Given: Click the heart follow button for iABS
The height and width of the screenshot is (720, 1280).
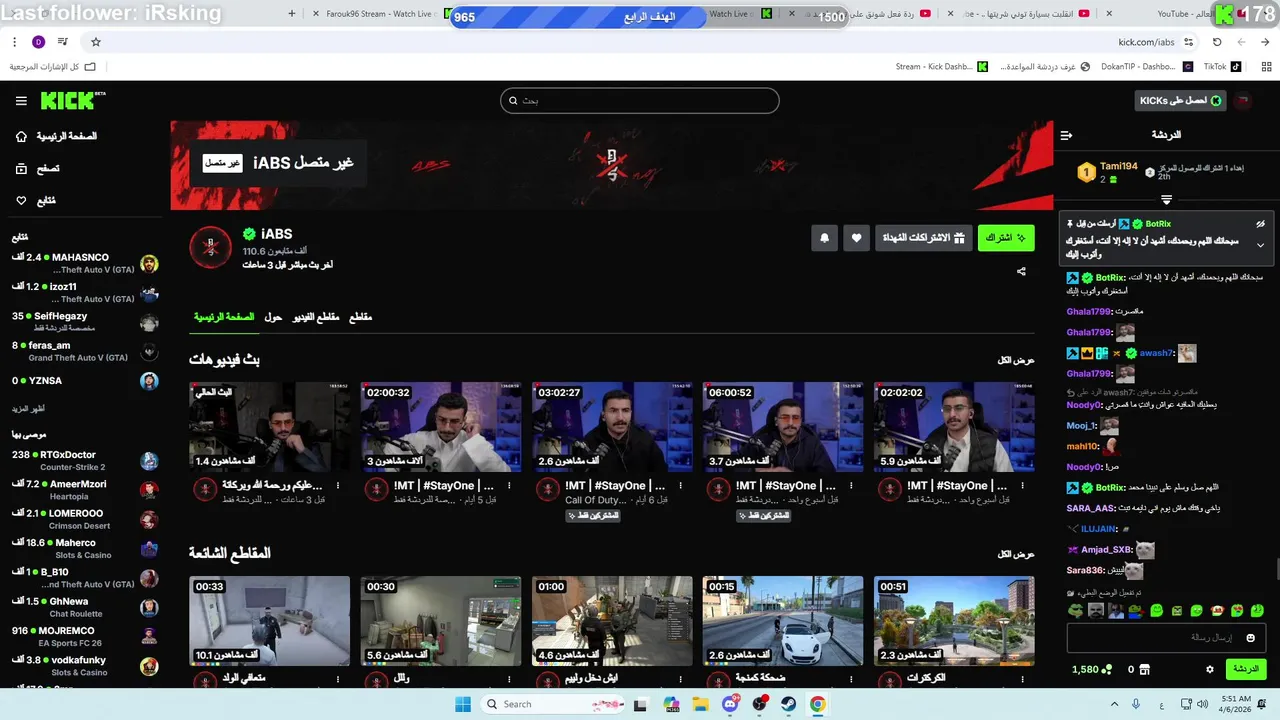Looking at the screenshot, I should coord(857,238).
